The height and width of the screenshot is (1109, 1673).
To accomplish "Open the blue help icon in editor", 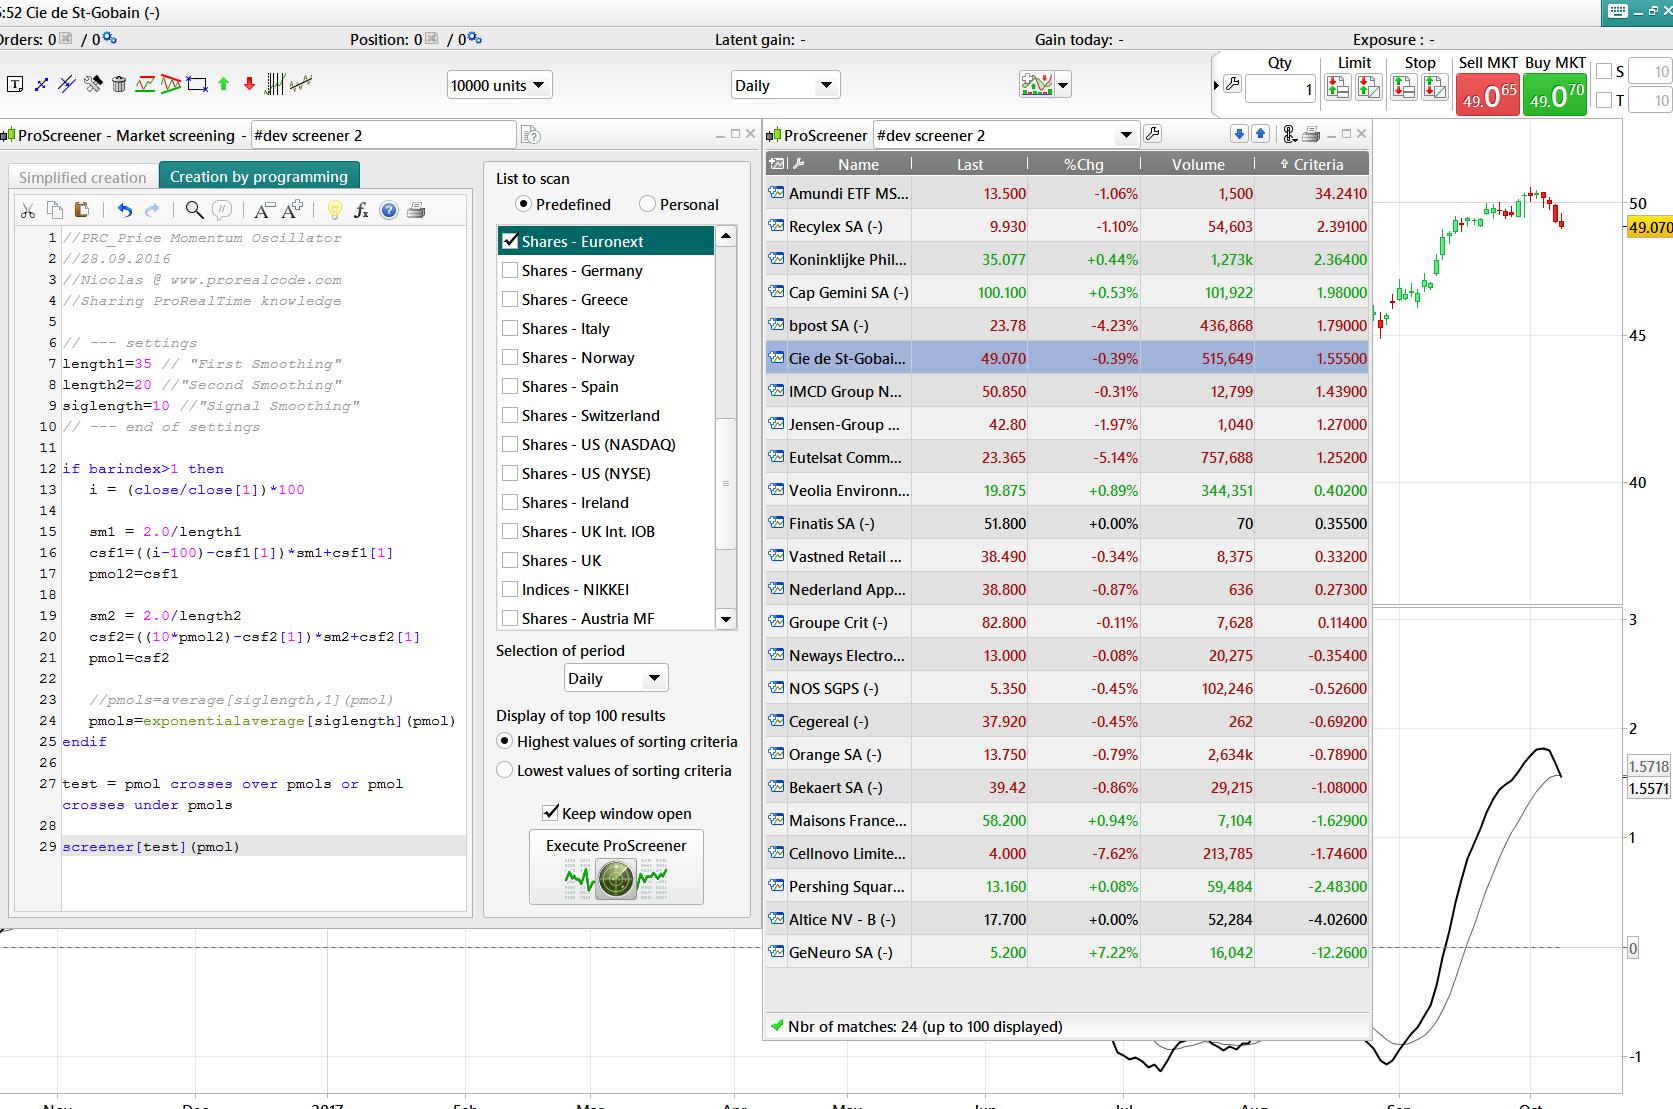I will pyautogui.click(x=389, y=210).
